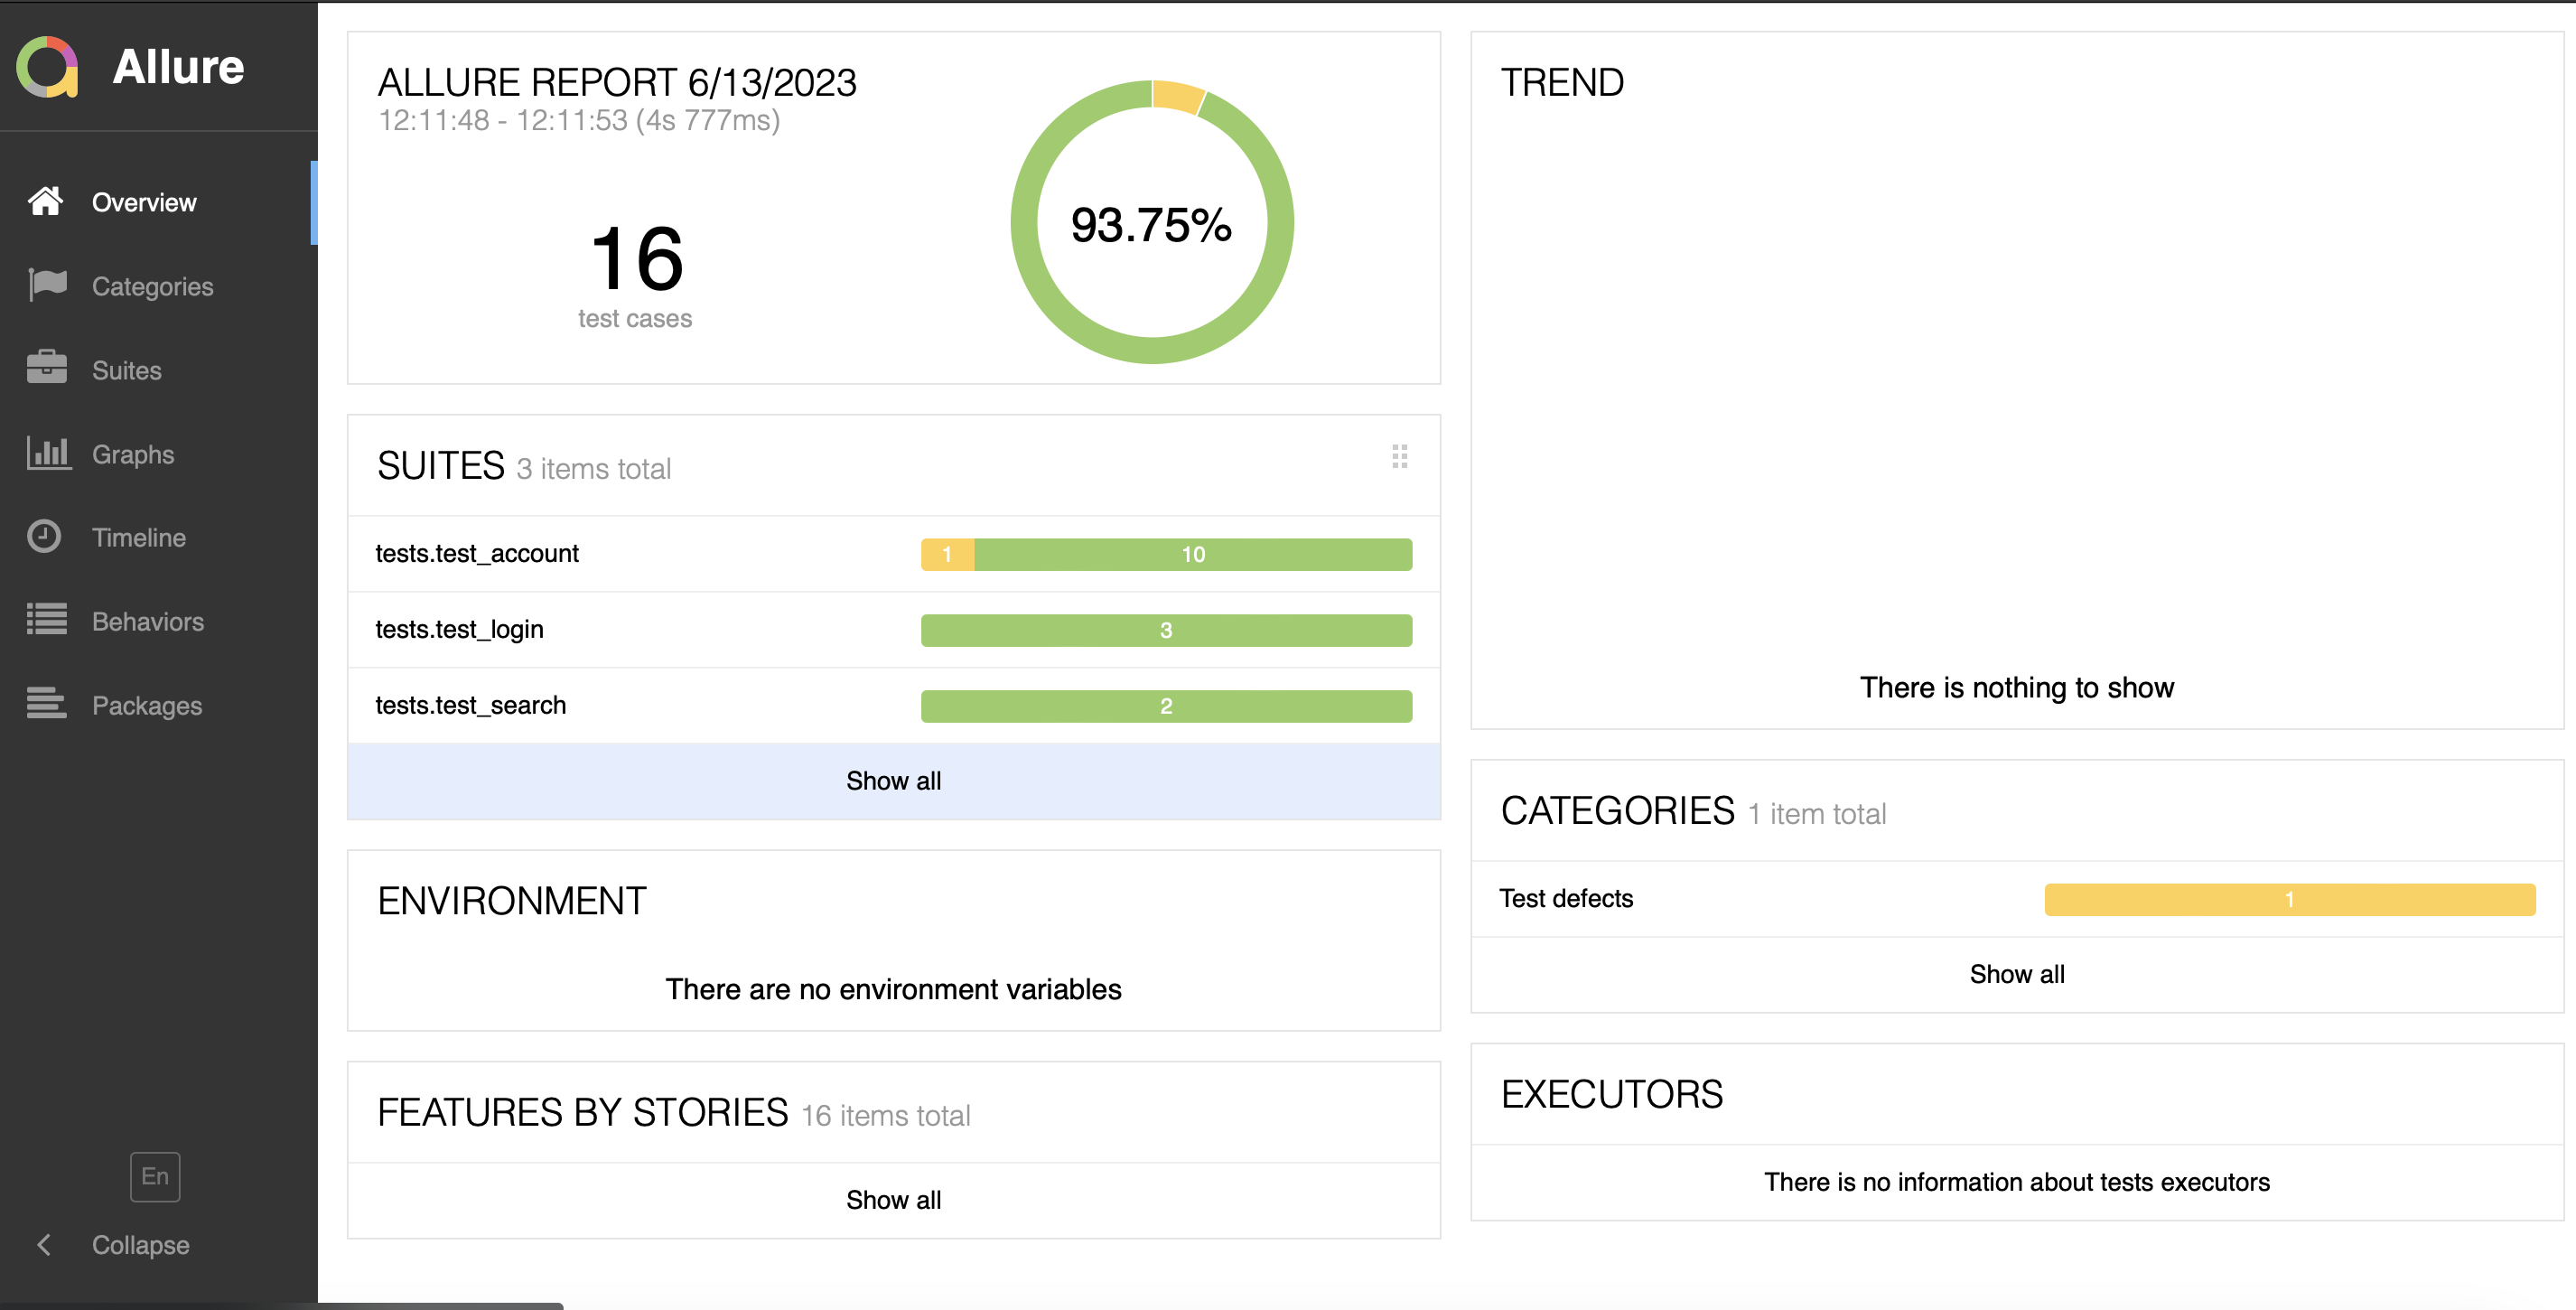
Task: Show all categories
Action: point(2016,974)
